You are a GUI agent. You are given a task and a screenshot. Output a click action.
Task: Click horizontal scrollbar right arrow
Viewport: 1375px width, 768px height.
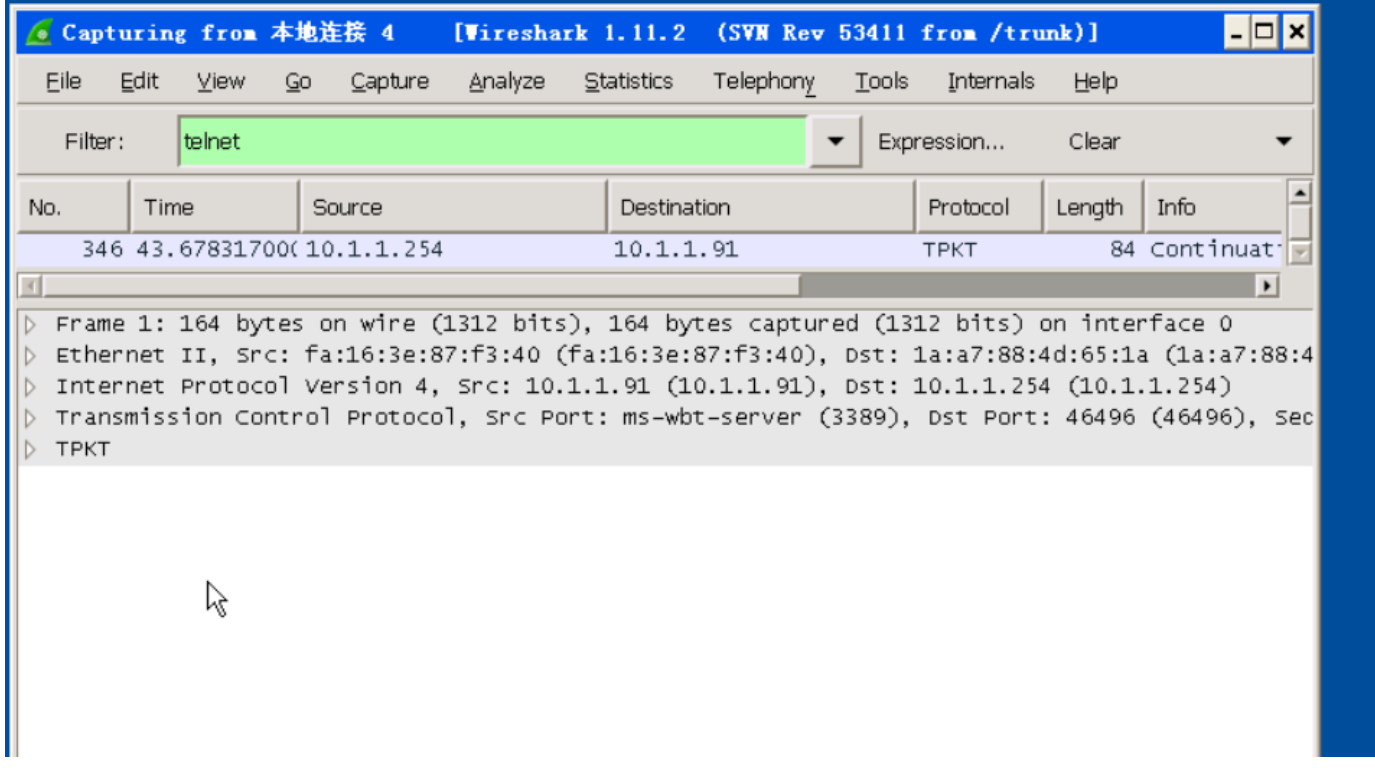(x=1268, y=286)
